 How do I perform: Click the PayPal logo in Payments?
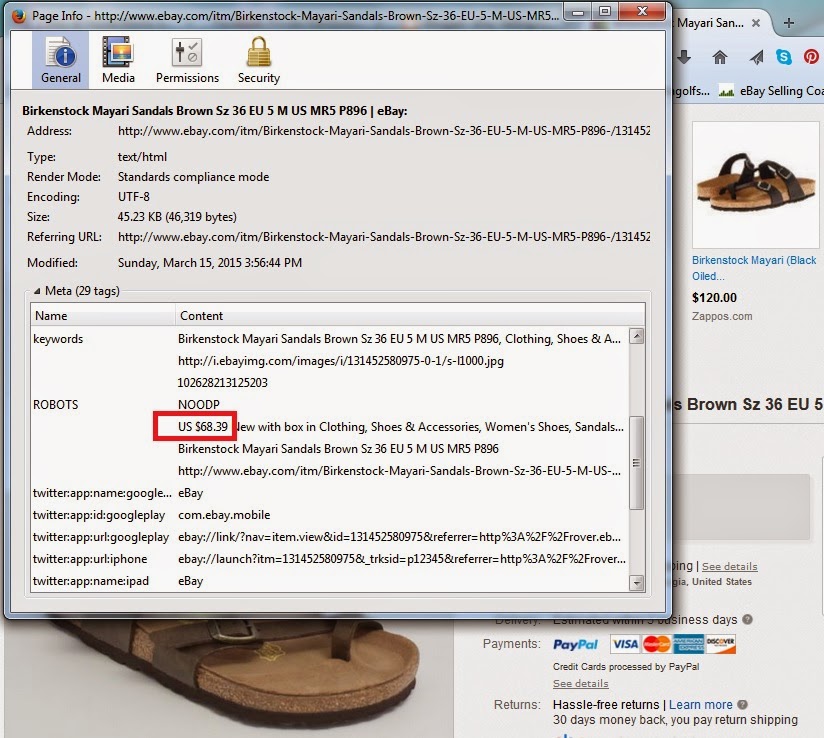575,644
